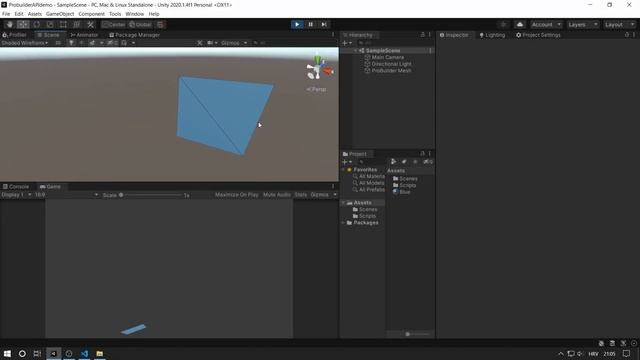Toggle Global handle rotation button
The width and height of the screenshot is (640, 360).
(x=140, y=24)
